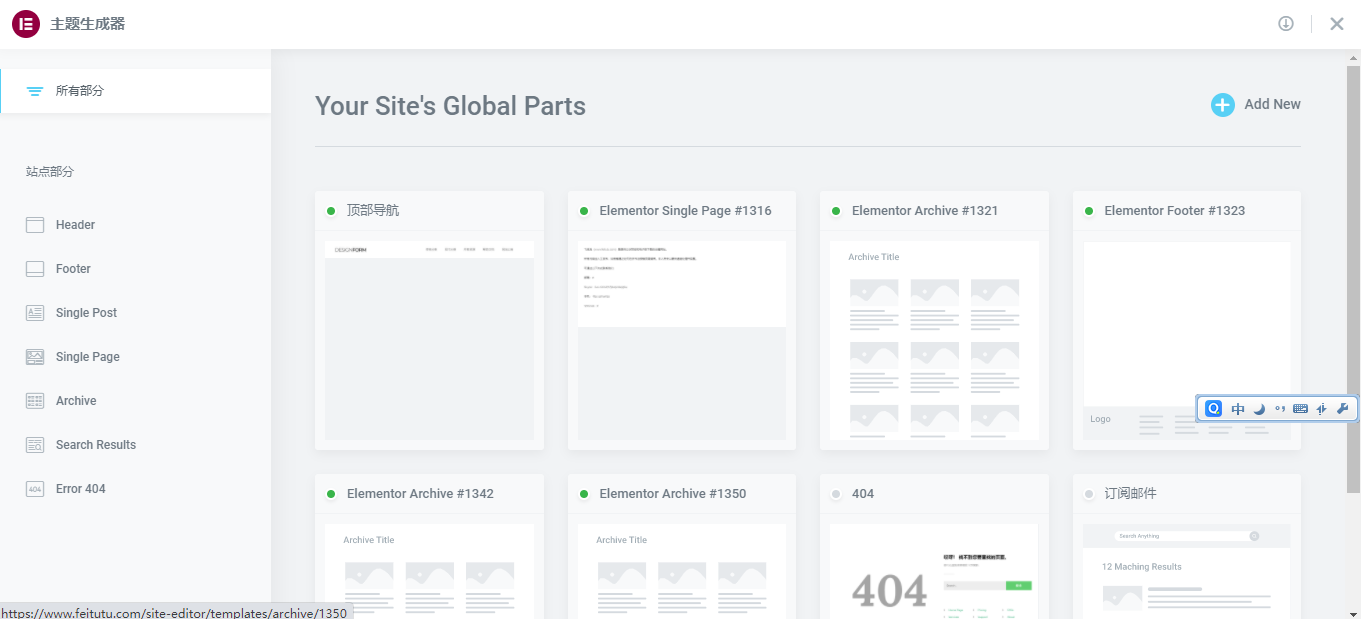Click the blue plus Add New icon
This screenshot has height=619, width=1361.
tap(1222, 105)
